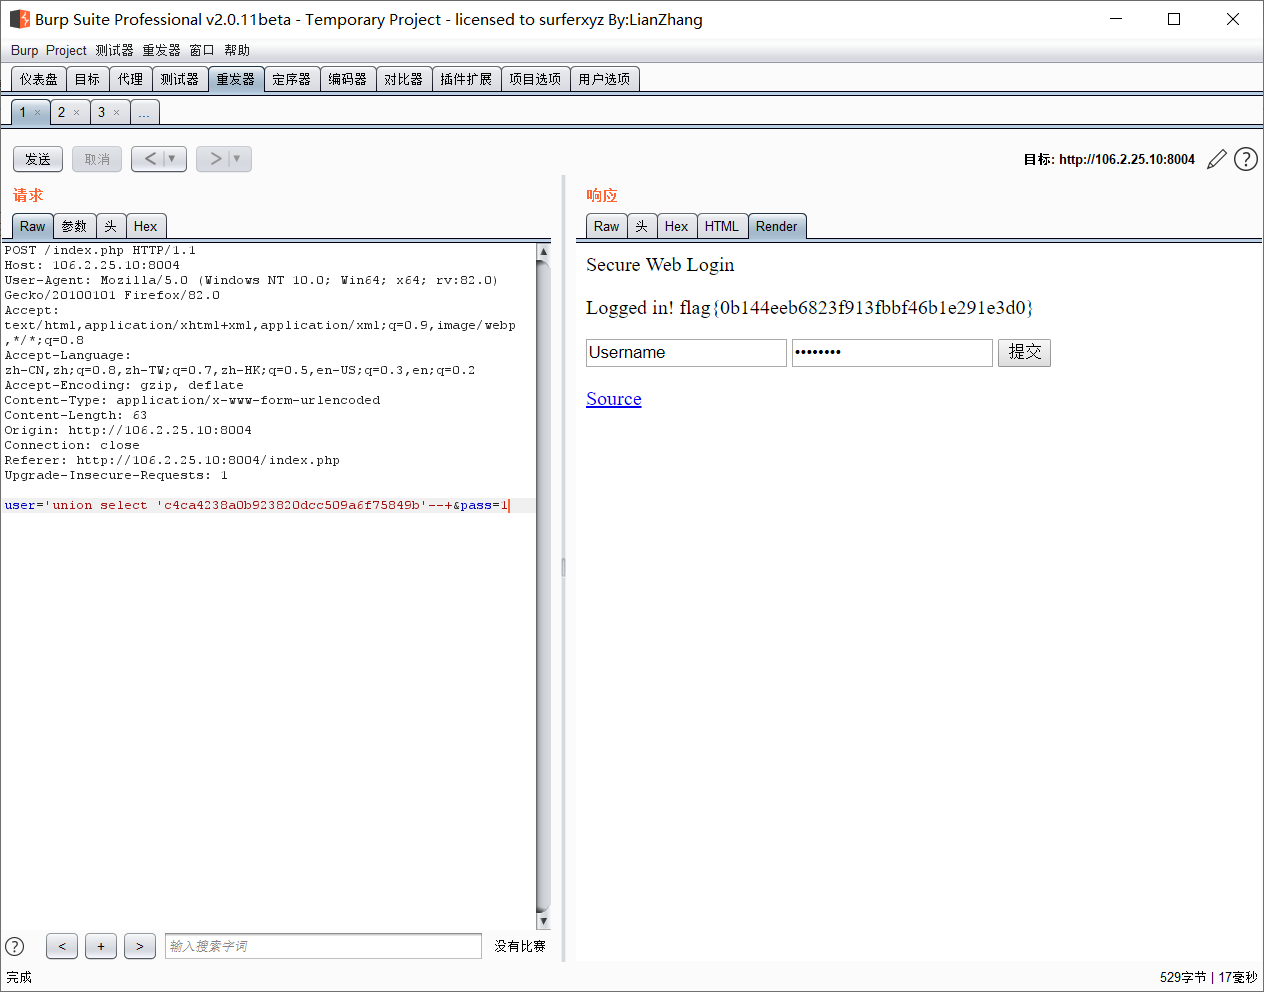Go forward to the next request
1264x992 pixels.
click(x=215, y=159)
